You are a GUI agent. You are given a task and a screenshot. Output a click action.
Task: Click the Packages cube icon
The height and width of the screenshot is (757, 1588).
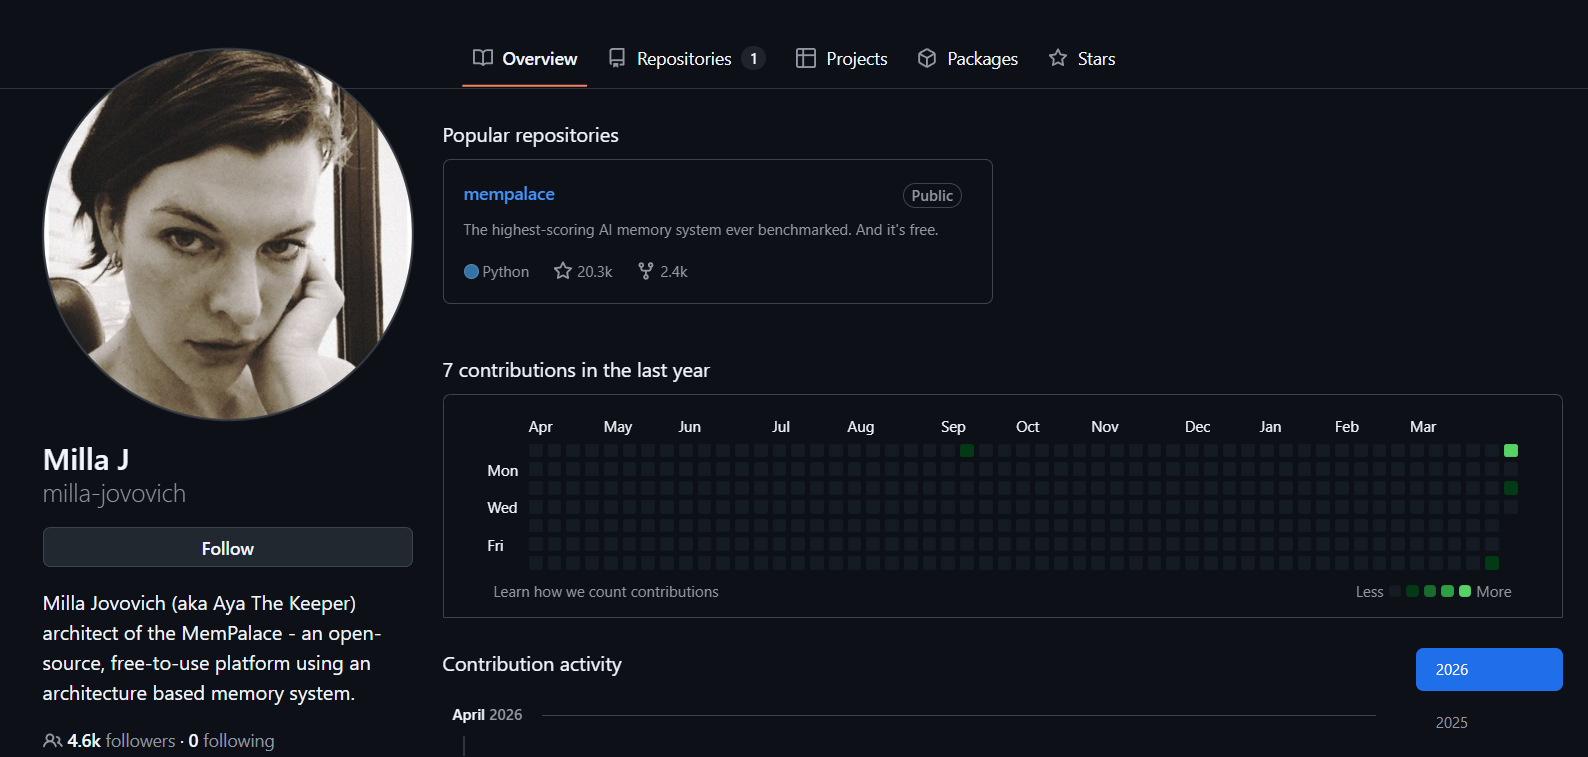point(927,58)
